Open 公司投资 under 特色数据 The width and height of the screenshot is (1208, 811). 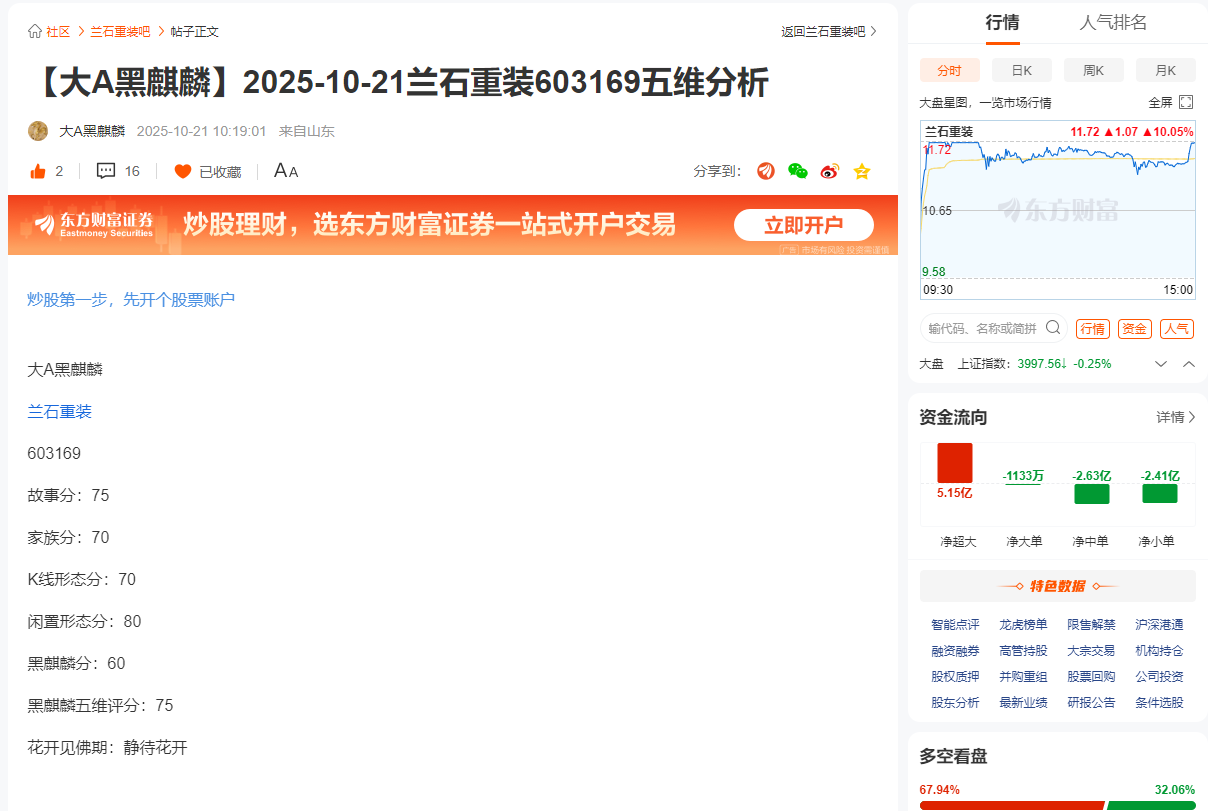[1159, 676]
